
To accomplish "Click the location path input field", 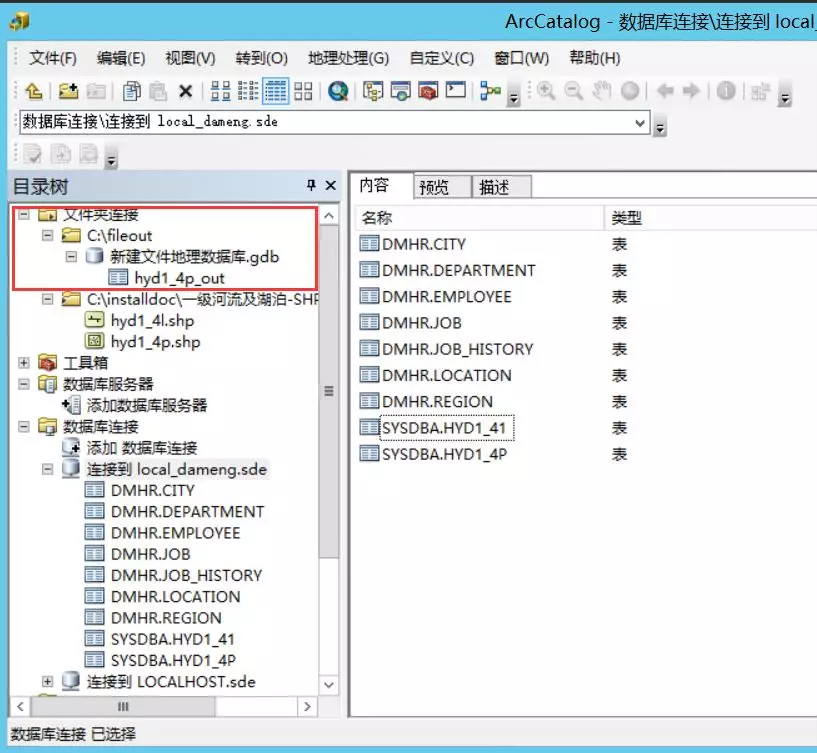I will (x=326, y=122).
